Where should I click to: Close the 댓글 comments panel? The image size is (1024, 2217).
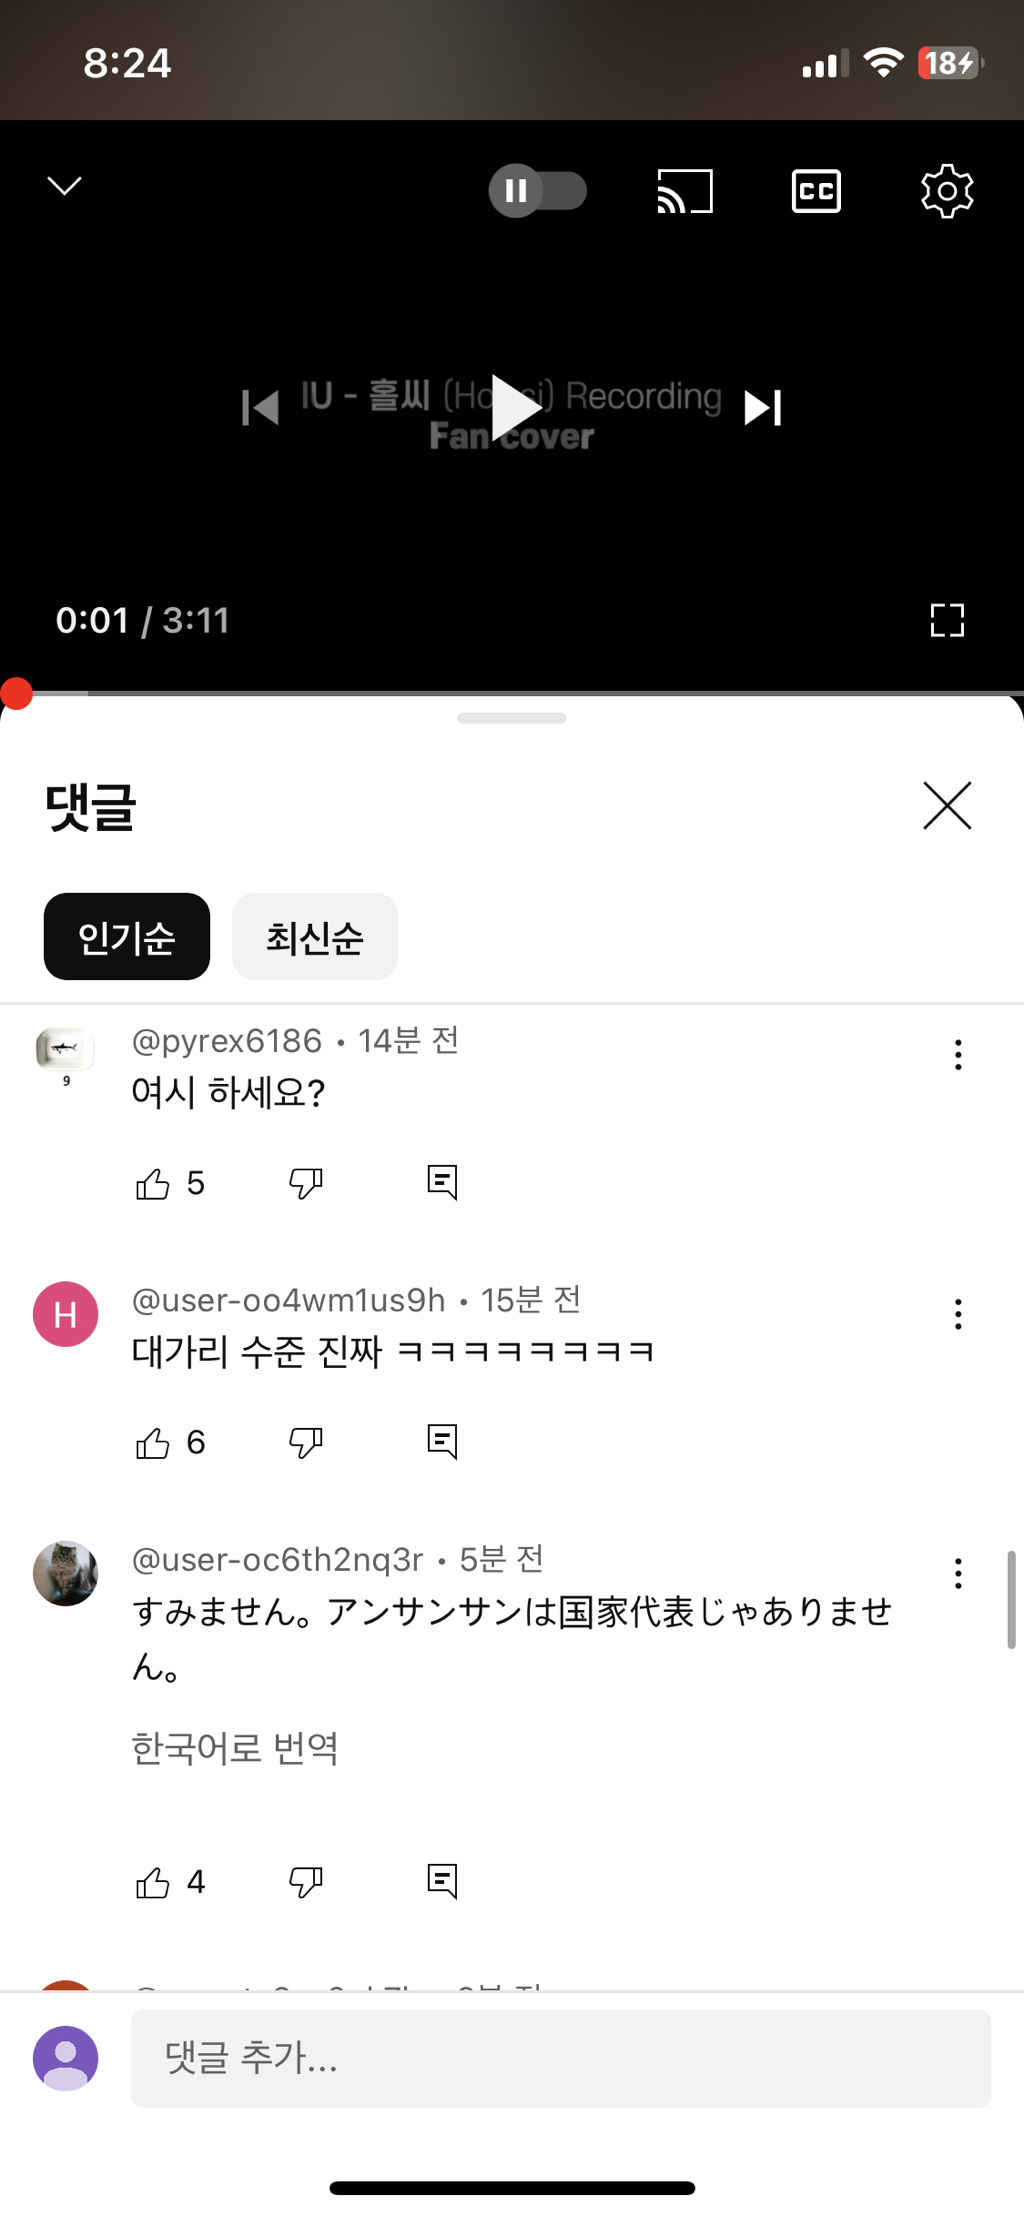(946, 806)
